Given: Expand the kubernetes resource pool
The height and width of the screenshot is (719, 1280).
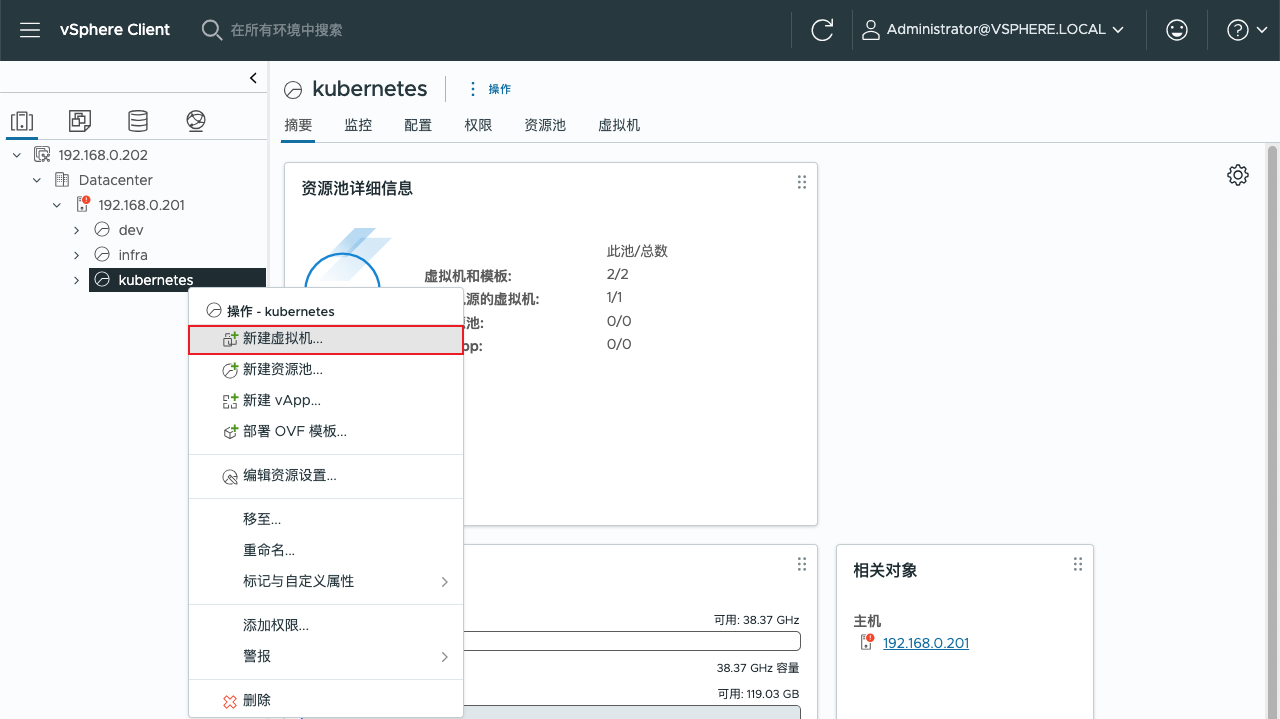Looking at the screenshot, I should [x=77, y=280].
